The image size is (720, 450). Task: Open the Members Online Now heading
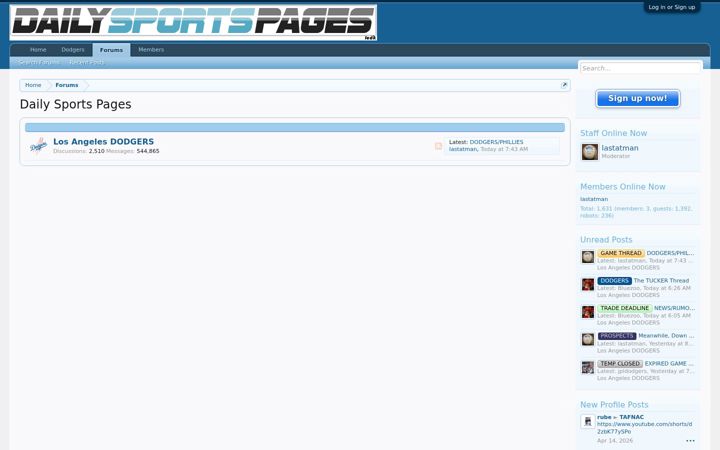pyautogui.click(x=623, y=187)
